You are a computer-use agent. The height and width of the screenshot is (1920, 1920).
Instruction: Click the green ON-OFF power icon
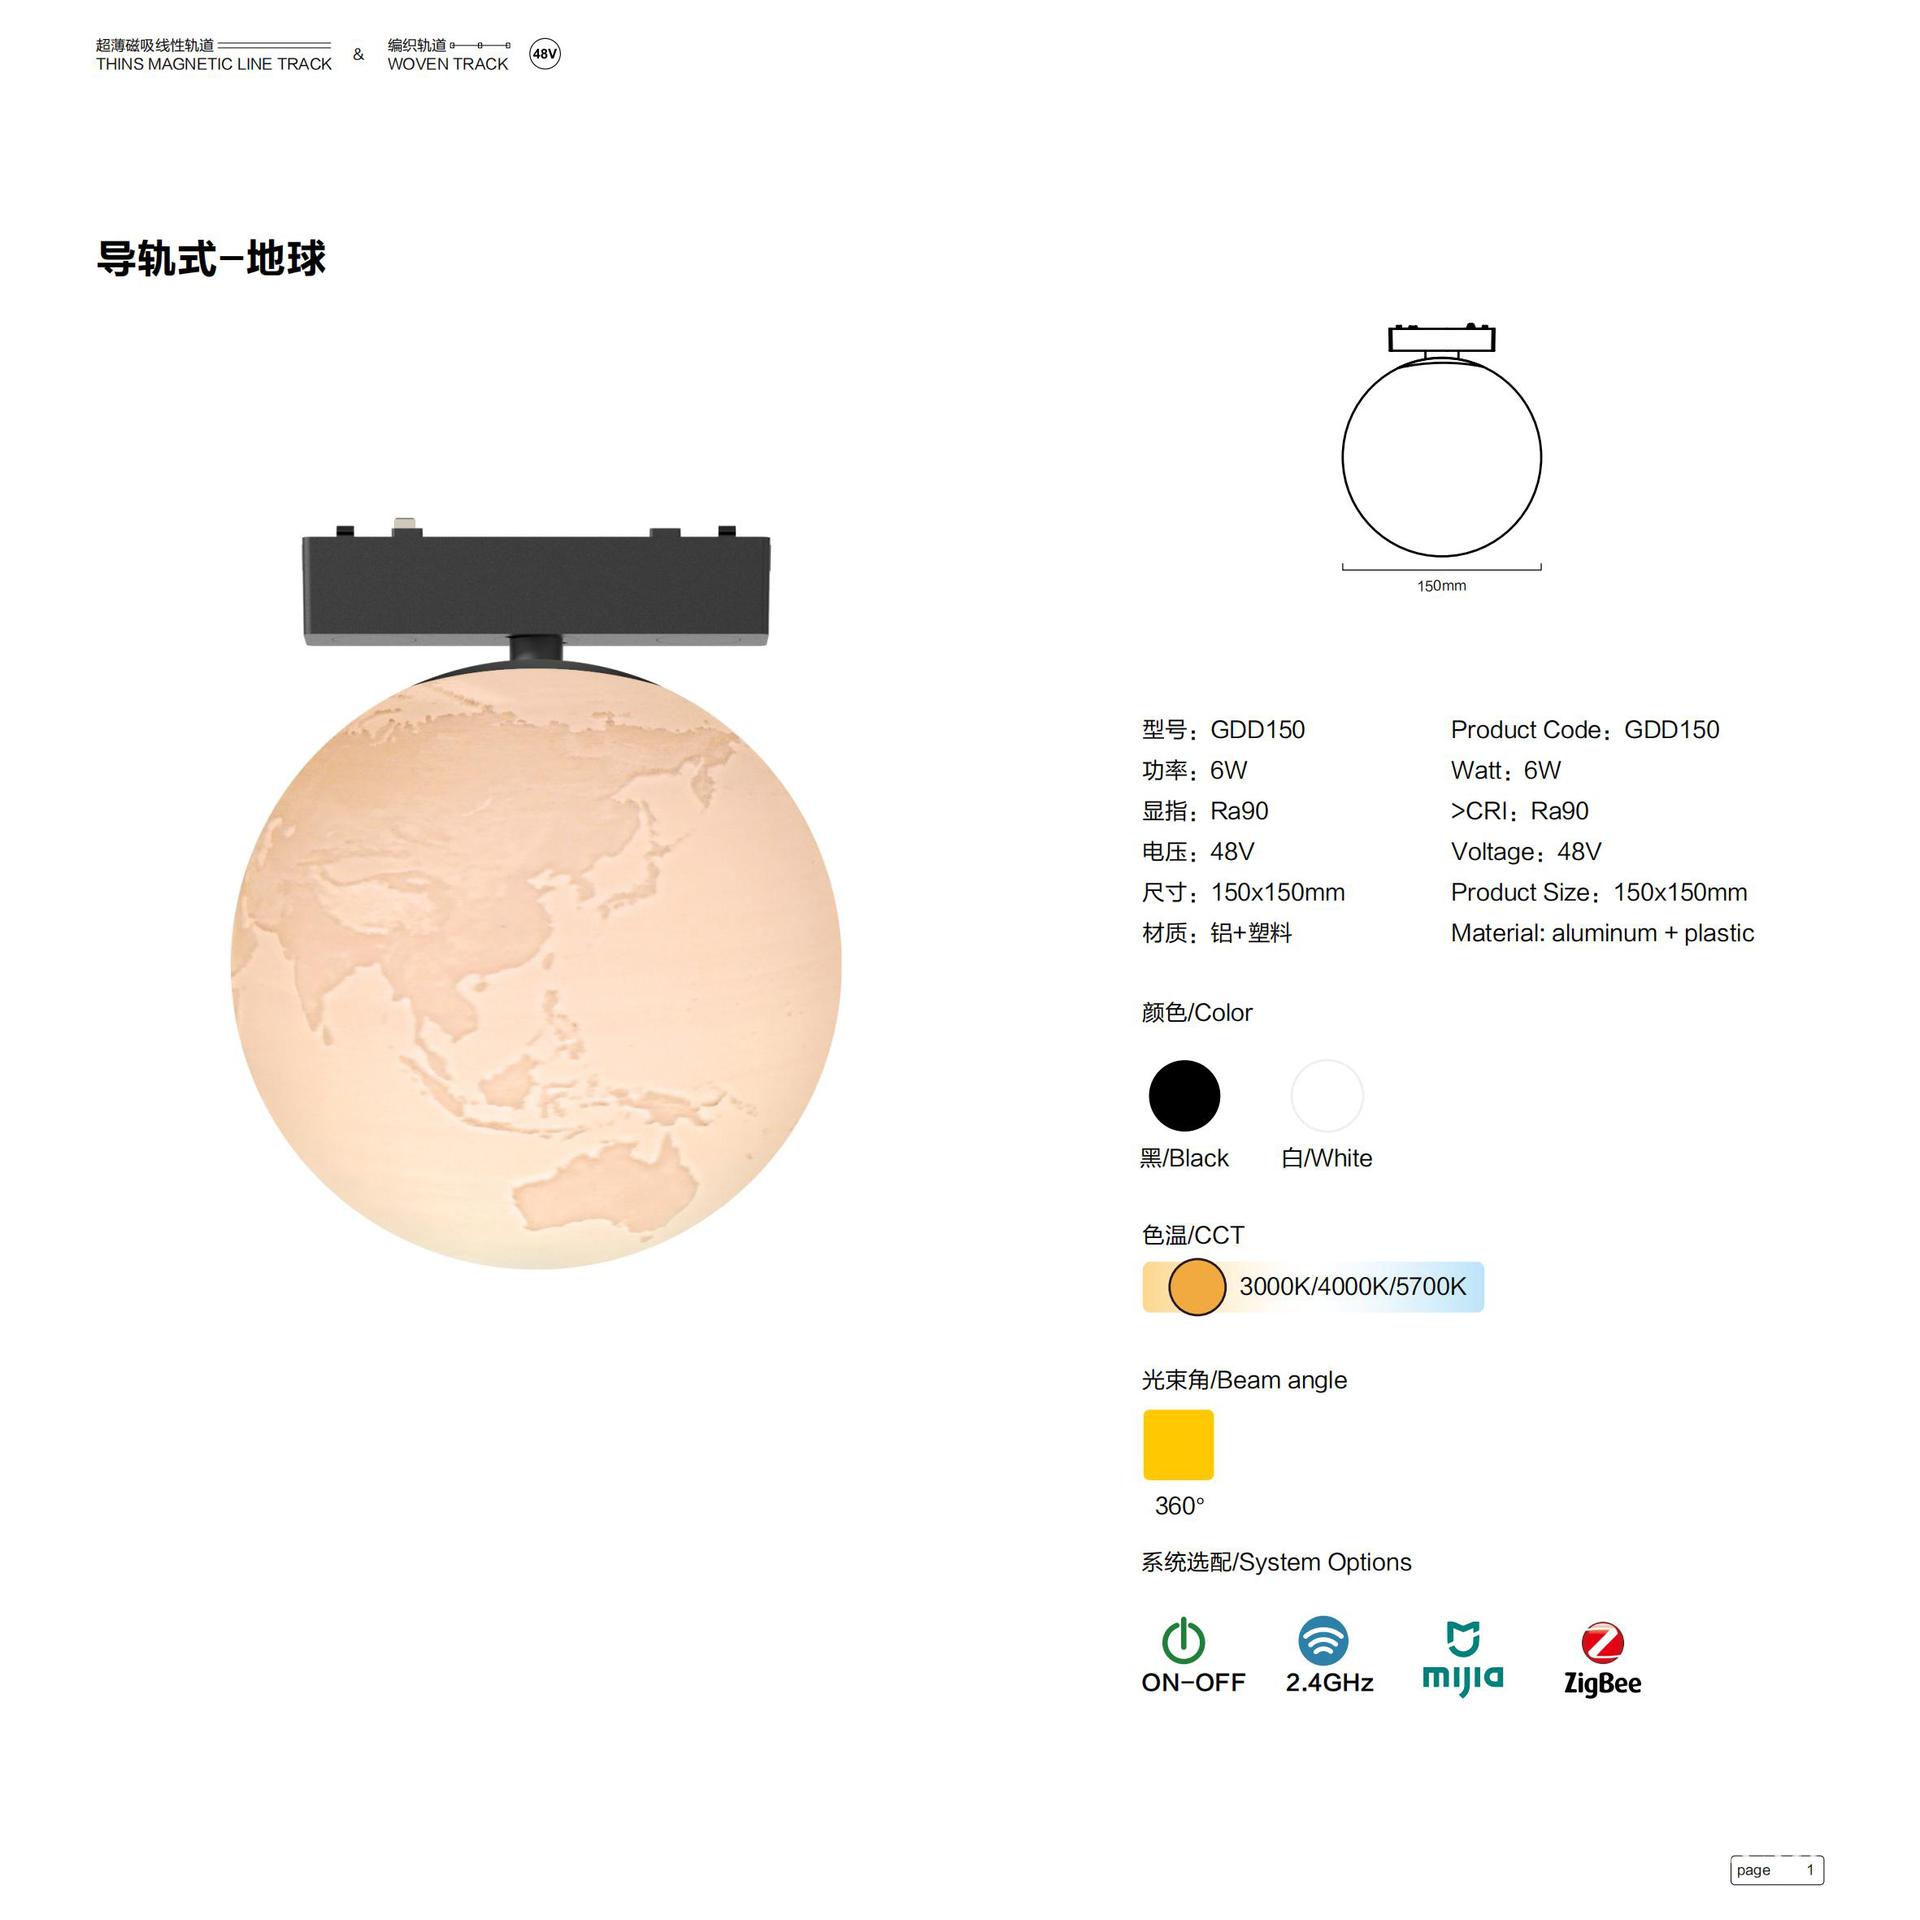pos(1183,1640)
